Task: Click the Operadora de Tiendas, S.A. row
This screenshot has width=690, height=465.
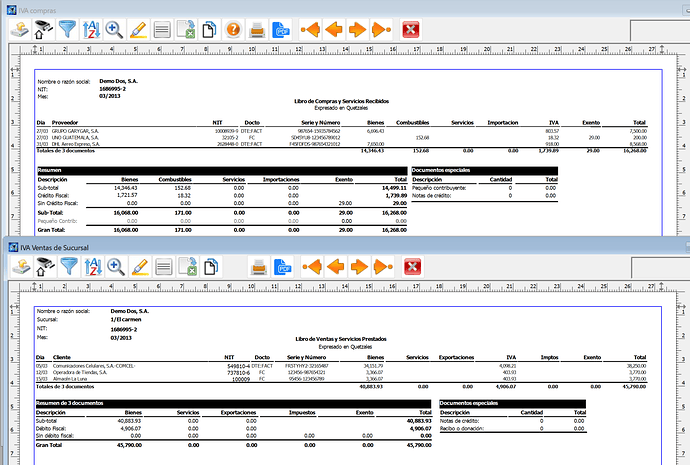Action: coord(341,372)
